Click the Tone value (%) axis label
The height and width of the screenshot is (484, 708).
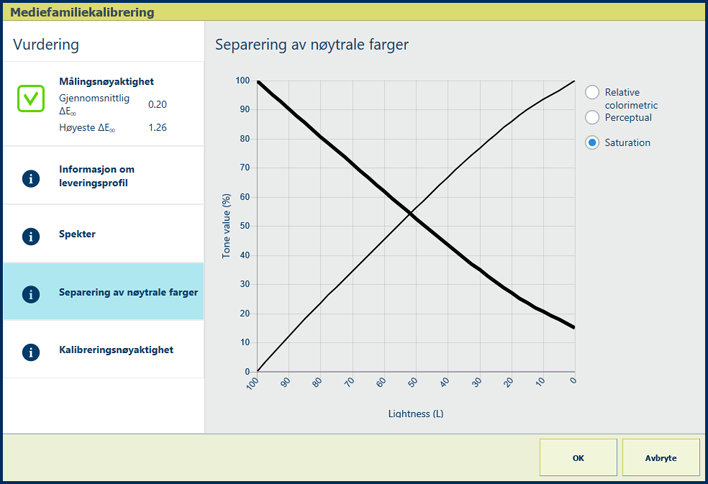point(226,226)
